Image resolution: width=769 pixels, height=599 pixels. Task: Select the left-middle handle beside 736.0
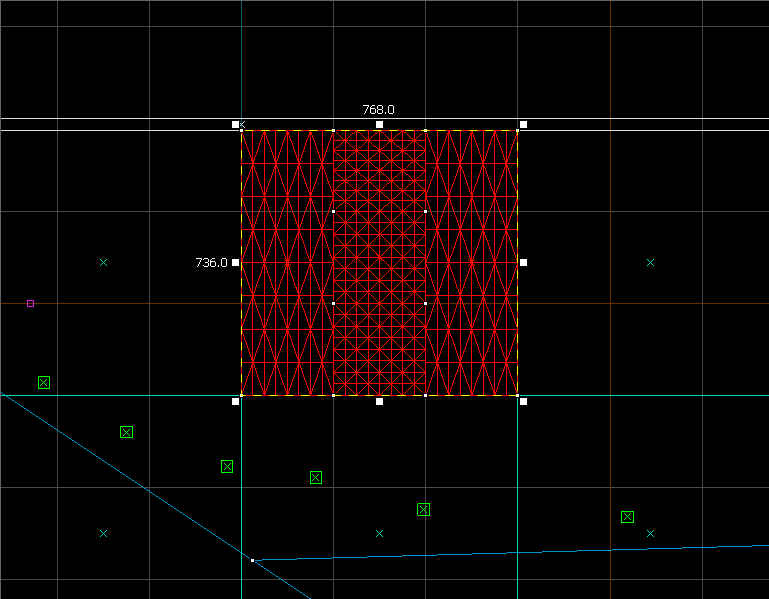(235, 262)
